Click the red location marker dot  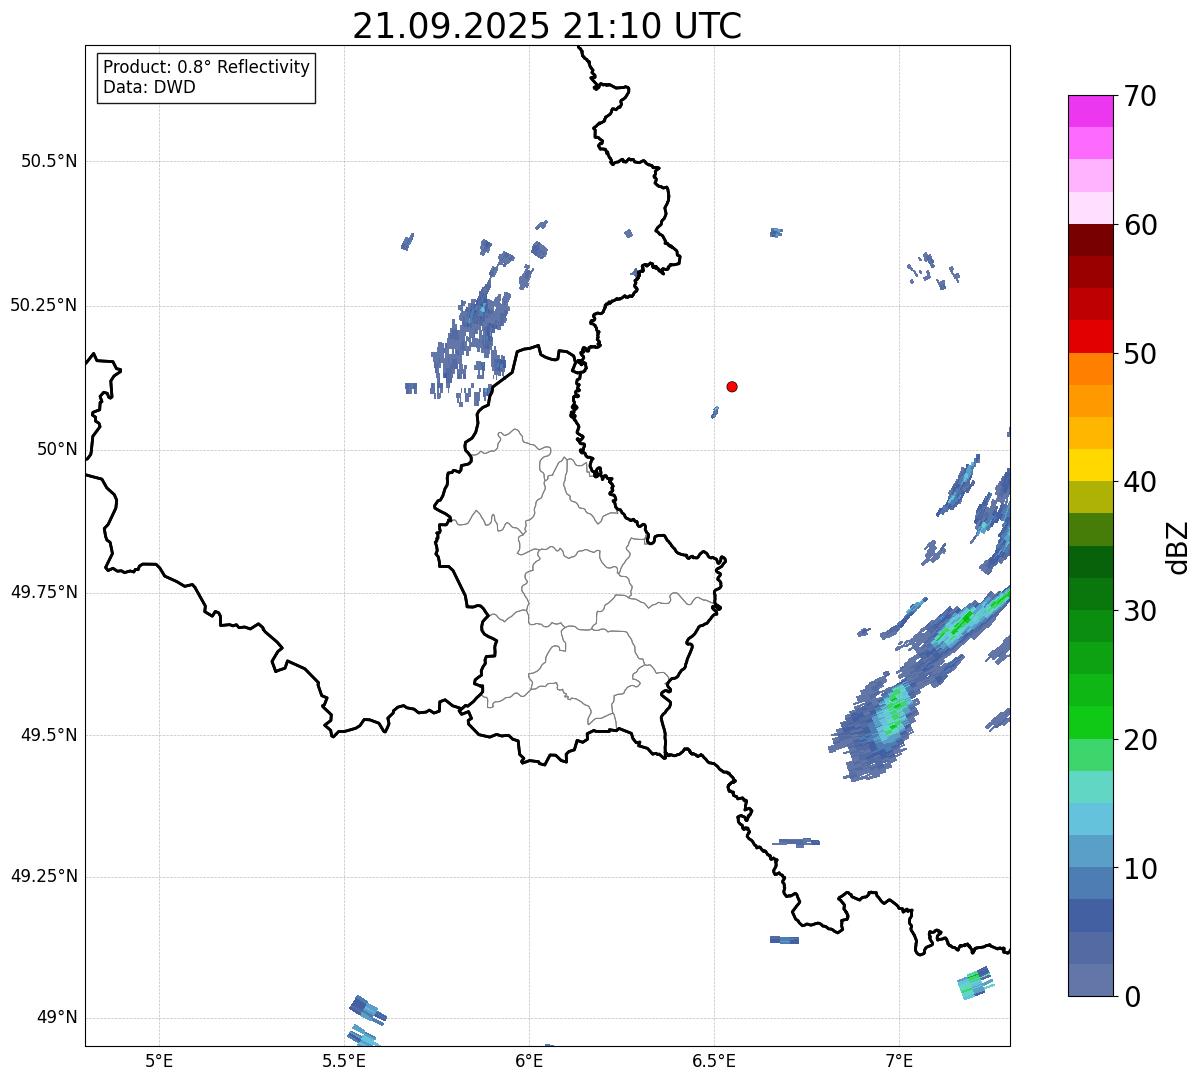point(732,386)
